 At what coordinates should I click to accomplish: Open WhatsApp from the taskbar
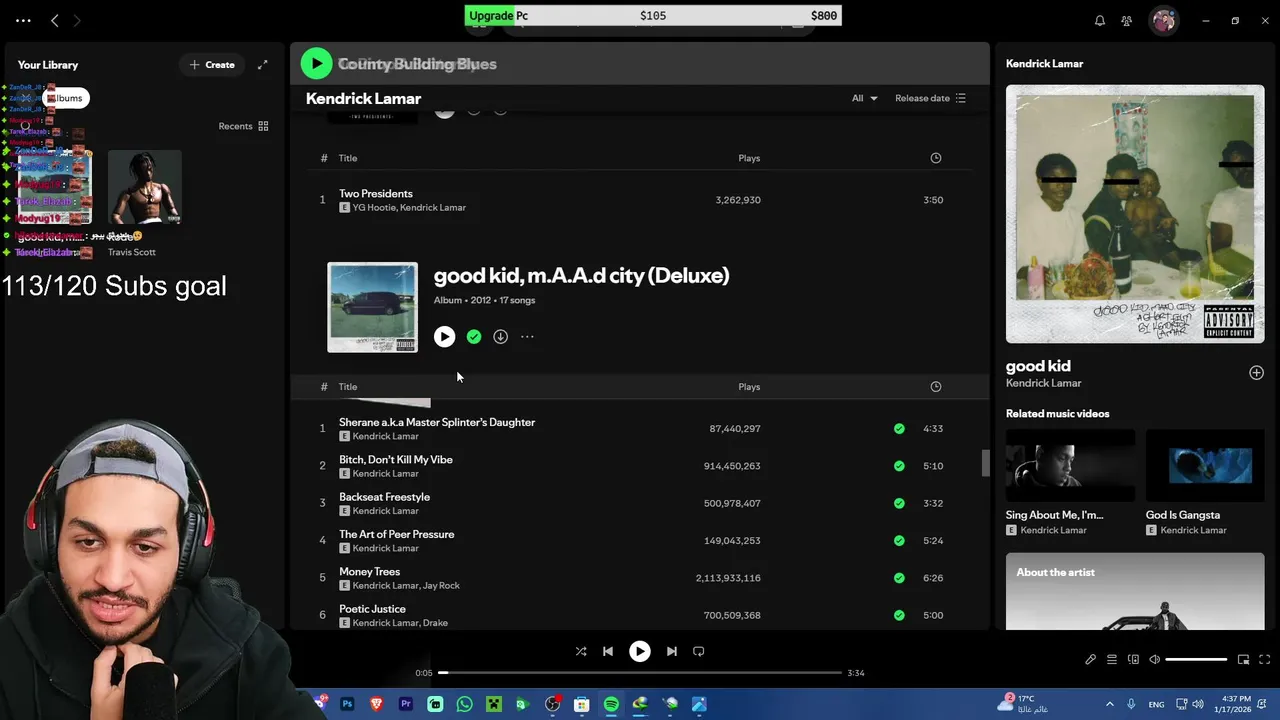click(464, 704)
